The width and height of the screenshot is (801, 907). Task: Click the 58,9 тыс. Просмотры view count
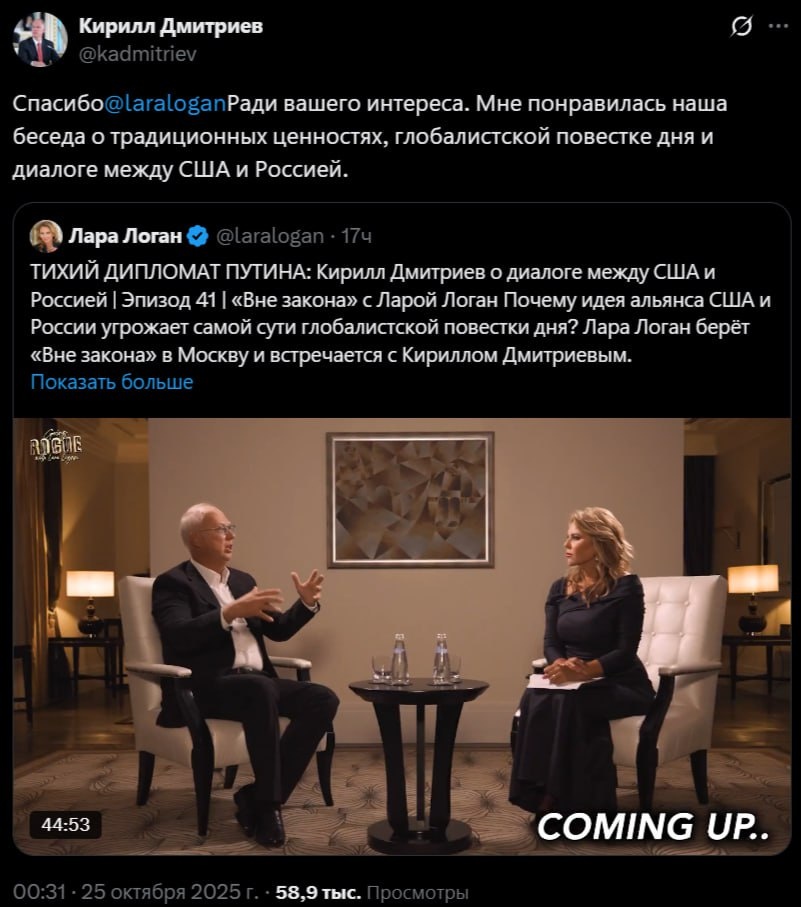tap(372, 893)
